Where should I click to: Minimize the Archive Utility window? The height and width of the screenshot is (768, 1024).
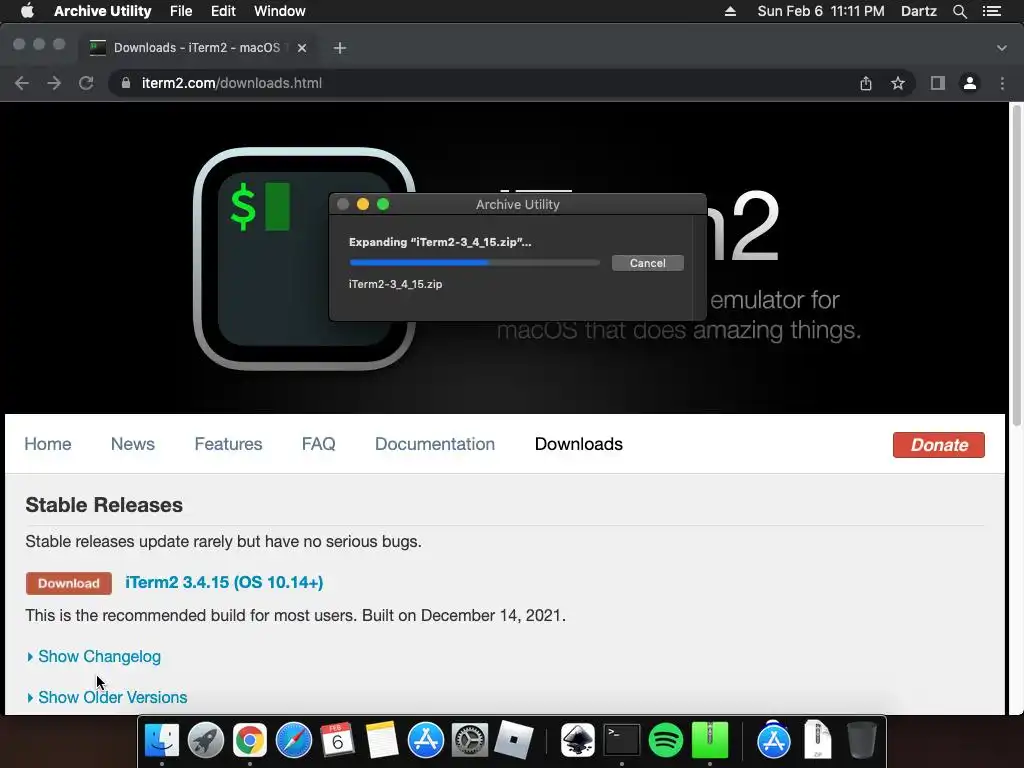[363, 204]
